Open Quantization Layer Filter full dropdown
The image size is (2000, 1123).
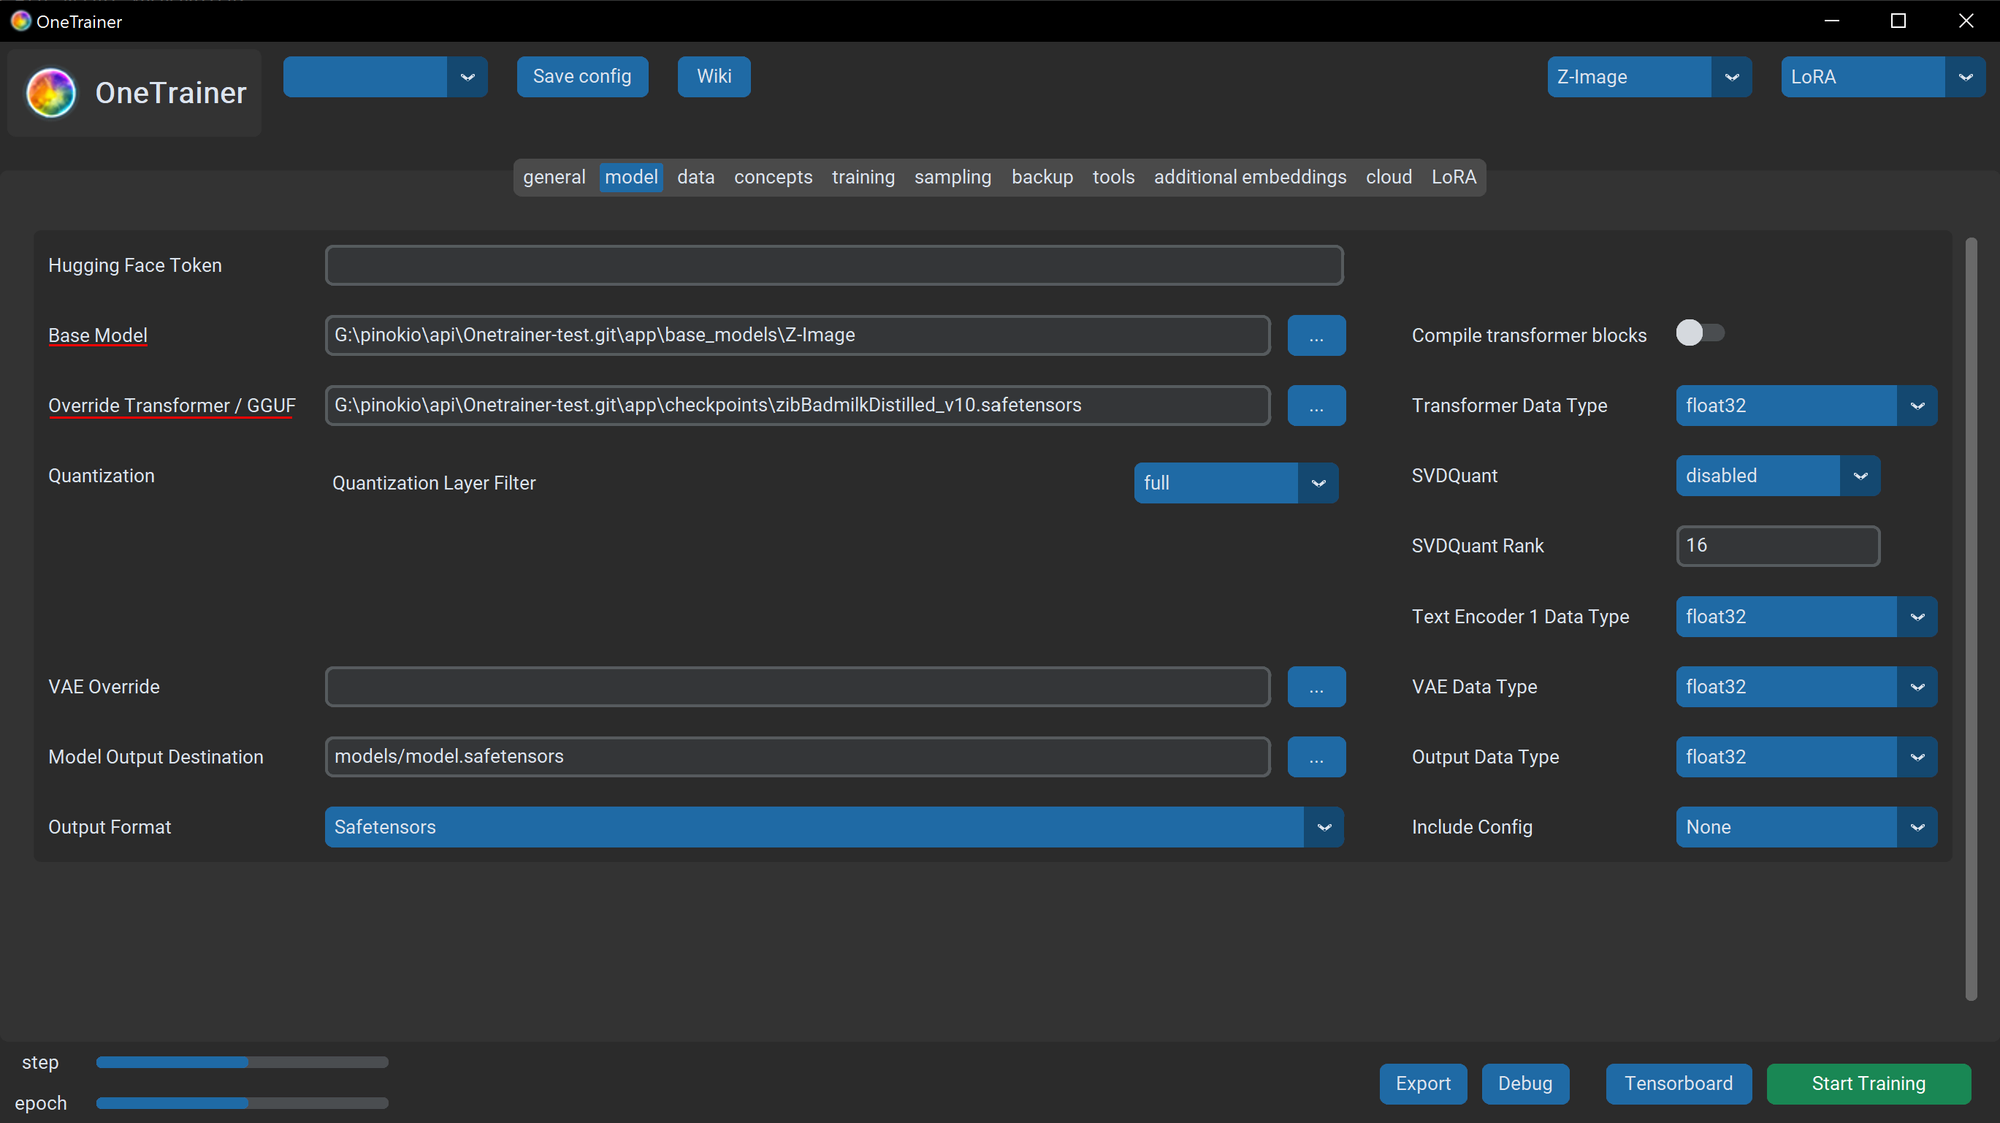point(1318,483)
